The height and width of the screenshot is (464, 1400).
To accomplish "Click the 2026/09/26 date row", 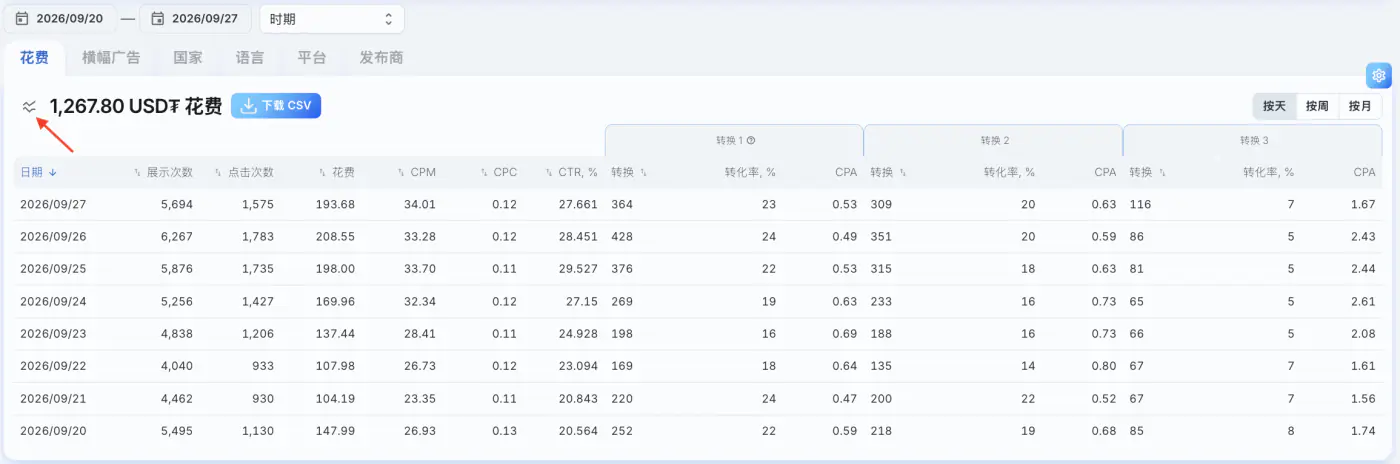I will coord(700,237).
